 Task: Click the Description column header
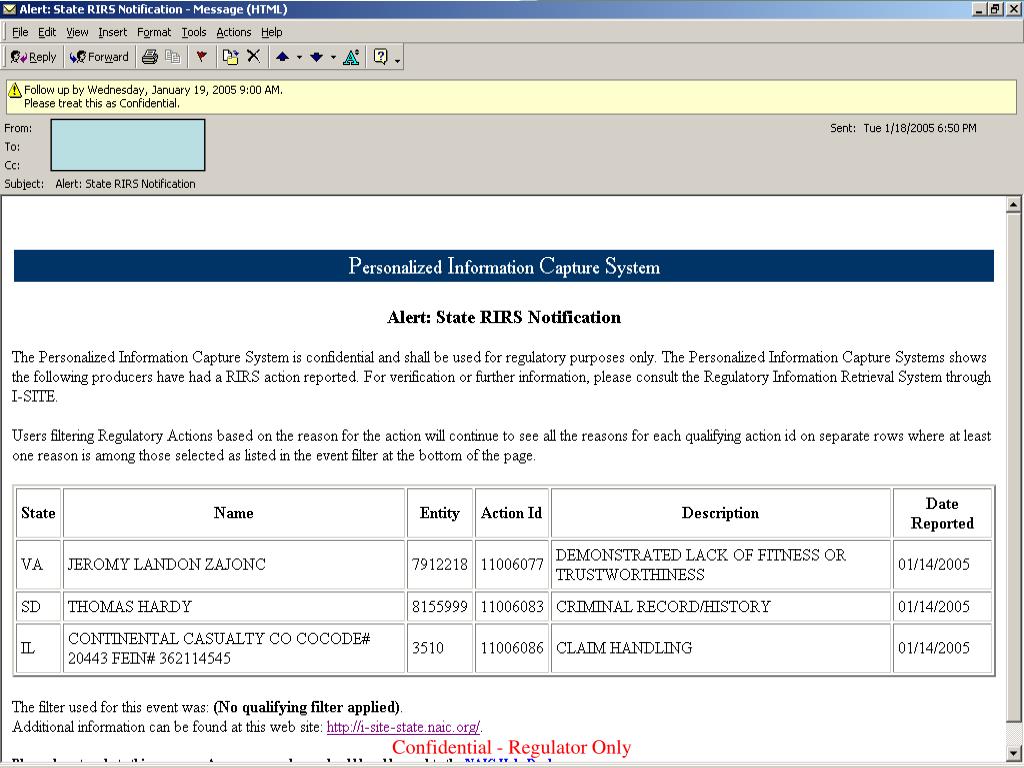click(720, 513)
